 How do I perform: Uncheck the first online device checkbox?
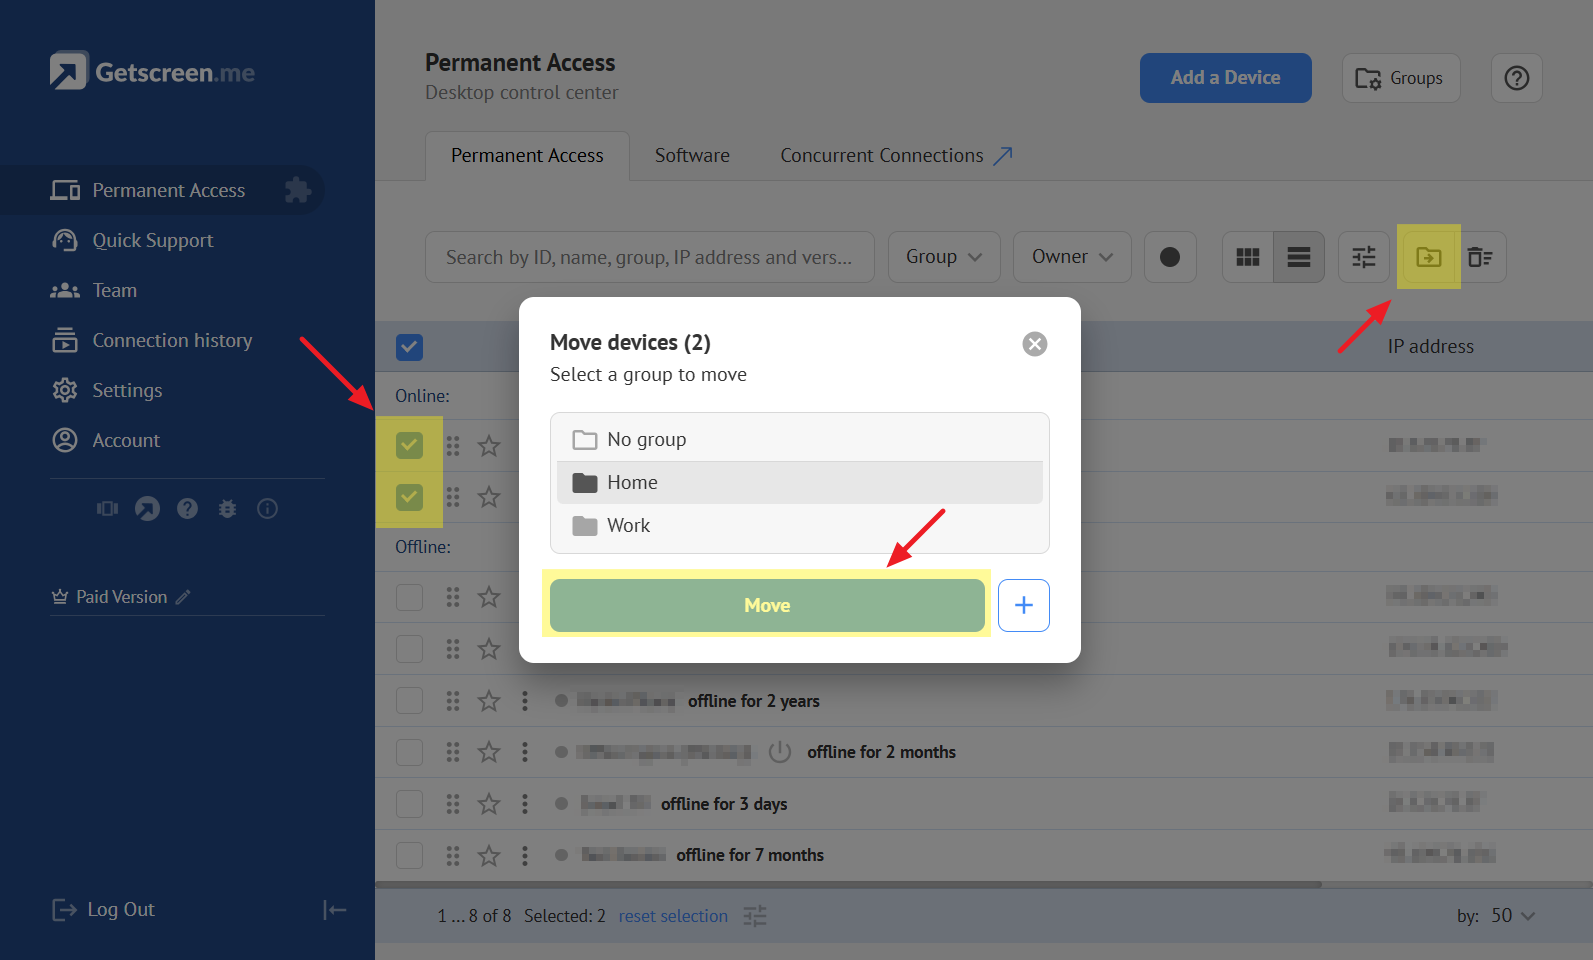coord(409,445)
